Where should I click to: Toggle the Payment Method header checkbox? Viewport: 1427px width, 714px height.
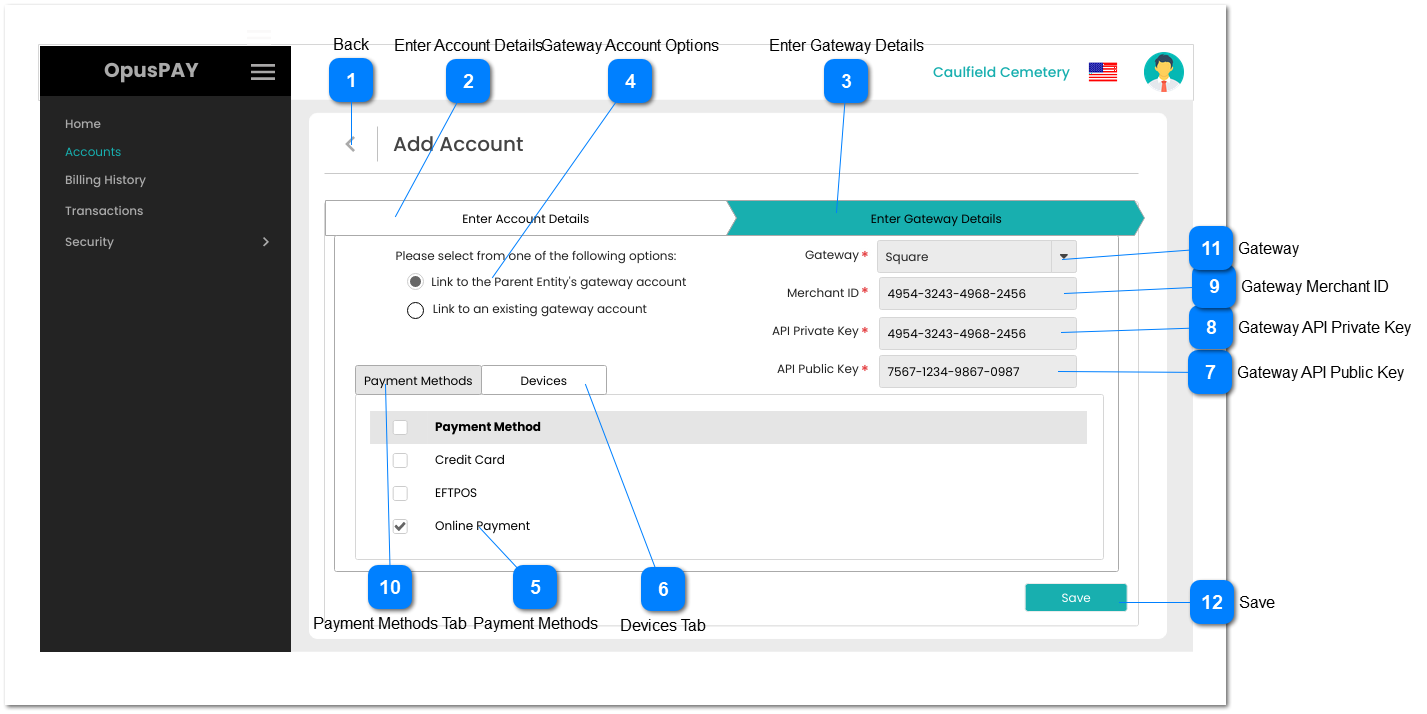coord(400,427)
